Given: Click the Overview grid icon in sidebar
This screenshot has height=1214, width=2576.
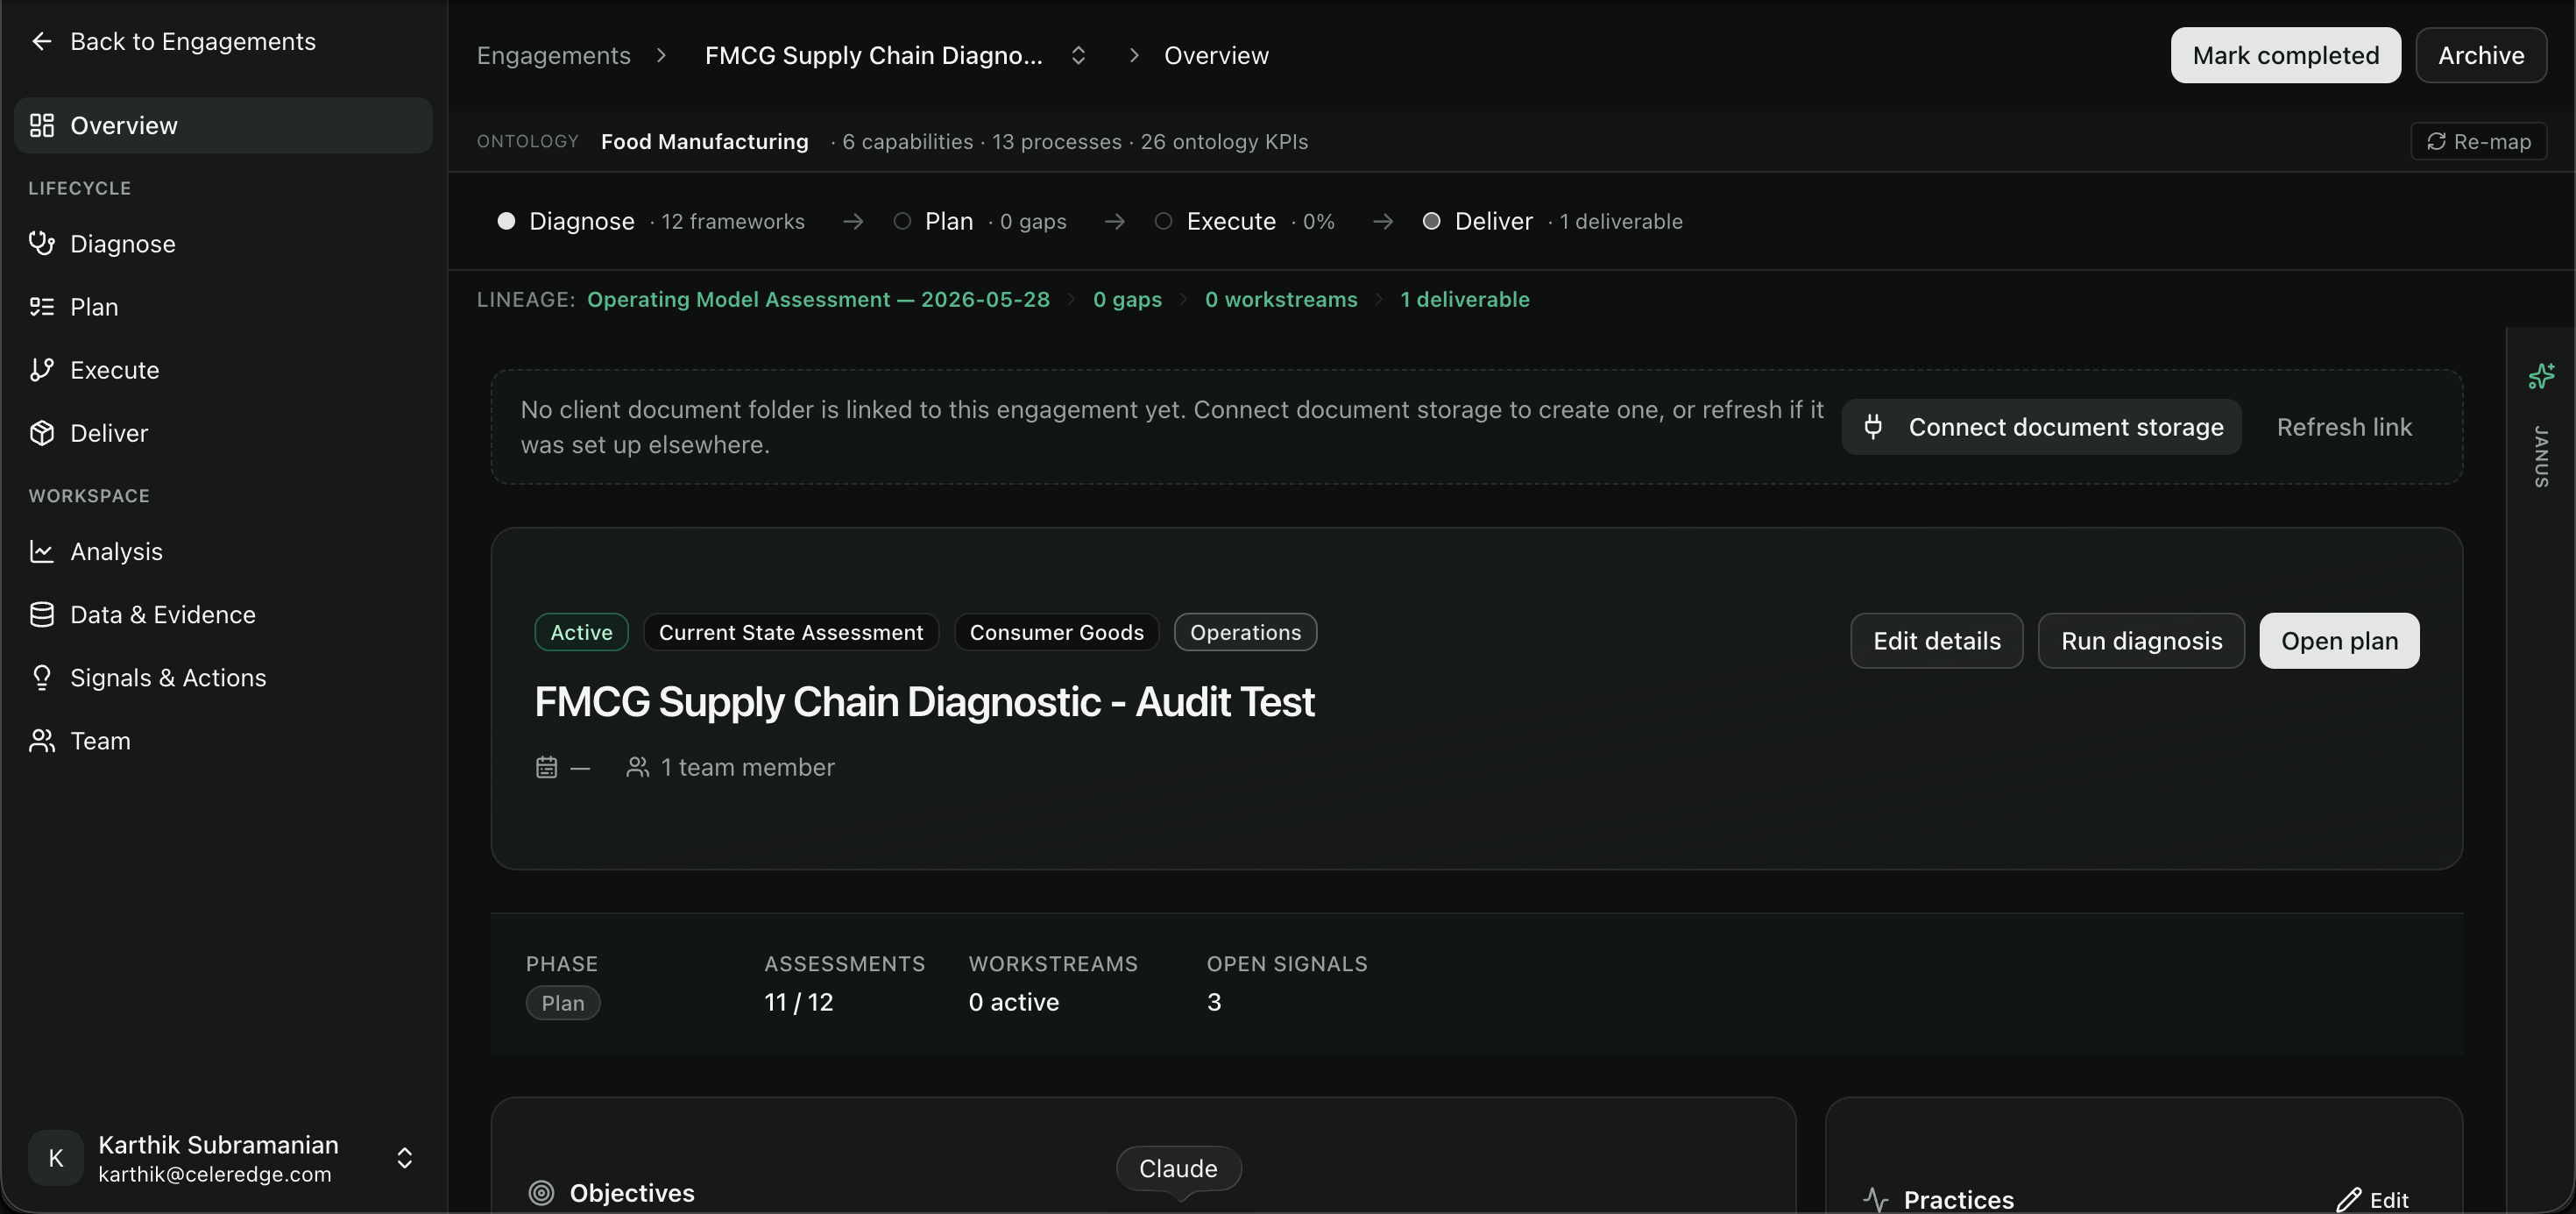Looking at the screenshot, I should pyautogui.click(x=41, y=125).
